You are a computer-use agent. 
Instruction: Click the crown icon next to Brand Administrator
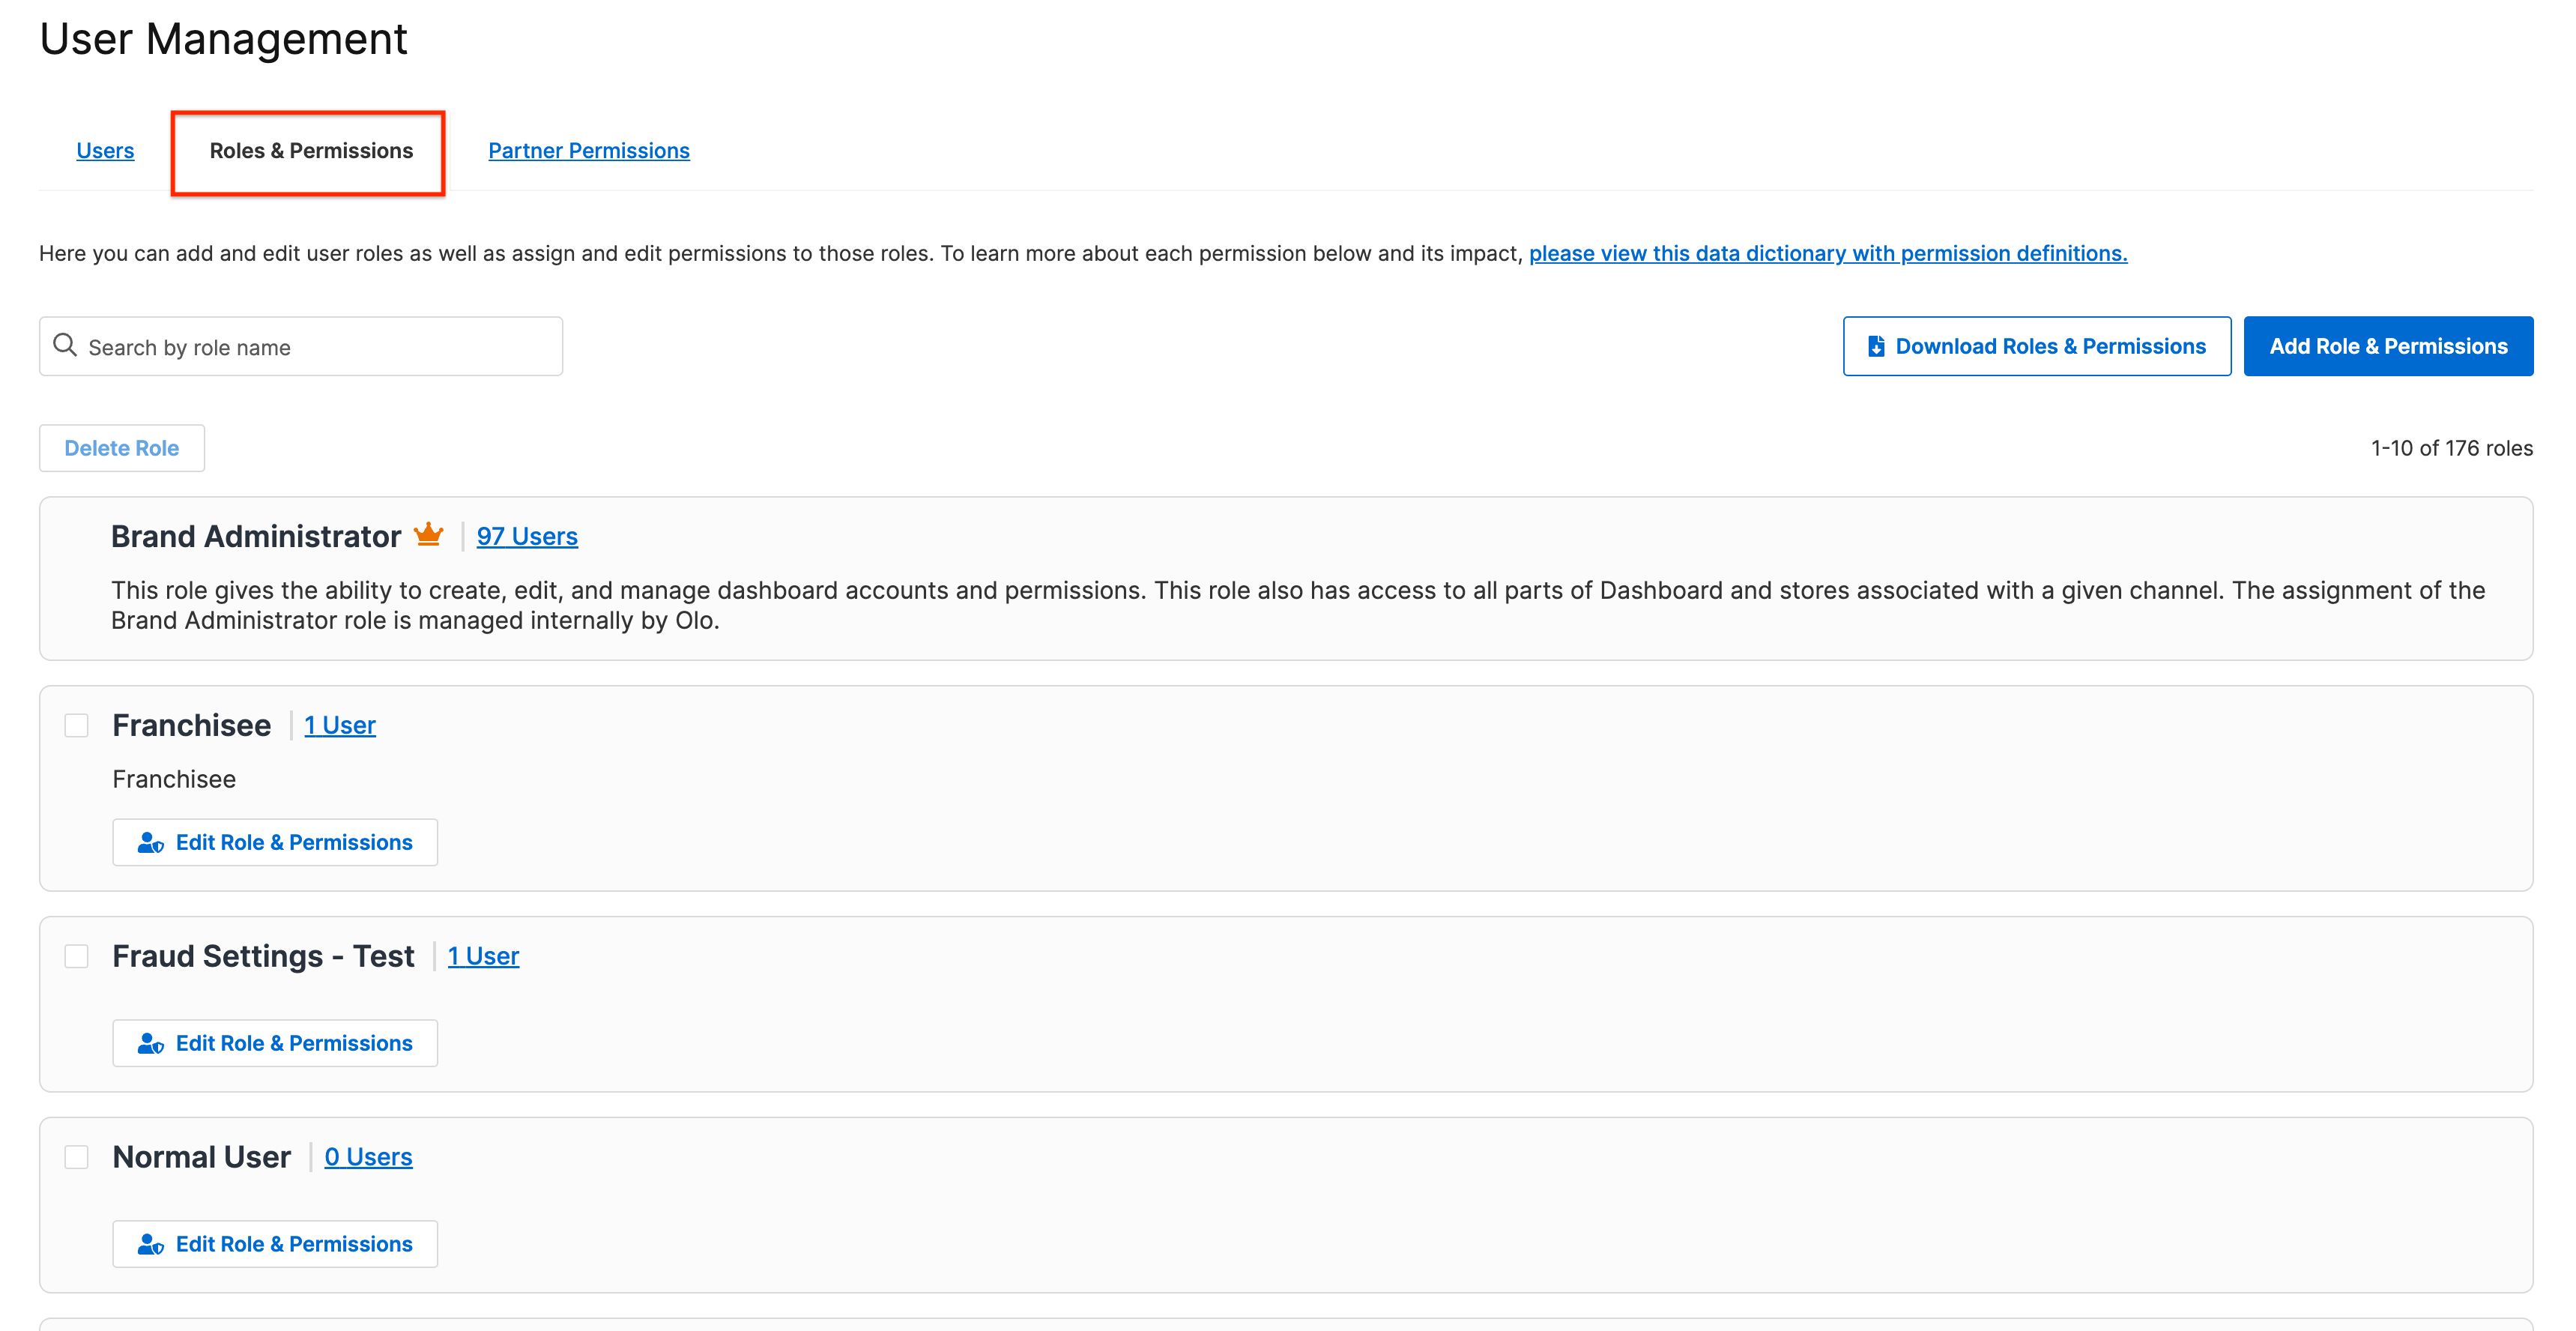428,535
